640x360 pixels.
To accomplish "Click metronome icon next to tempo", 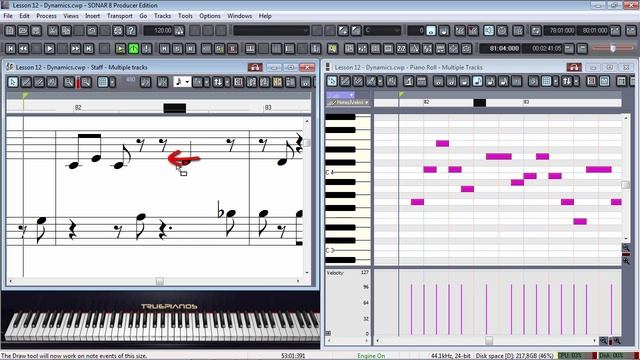I will [x=179, y=31].
